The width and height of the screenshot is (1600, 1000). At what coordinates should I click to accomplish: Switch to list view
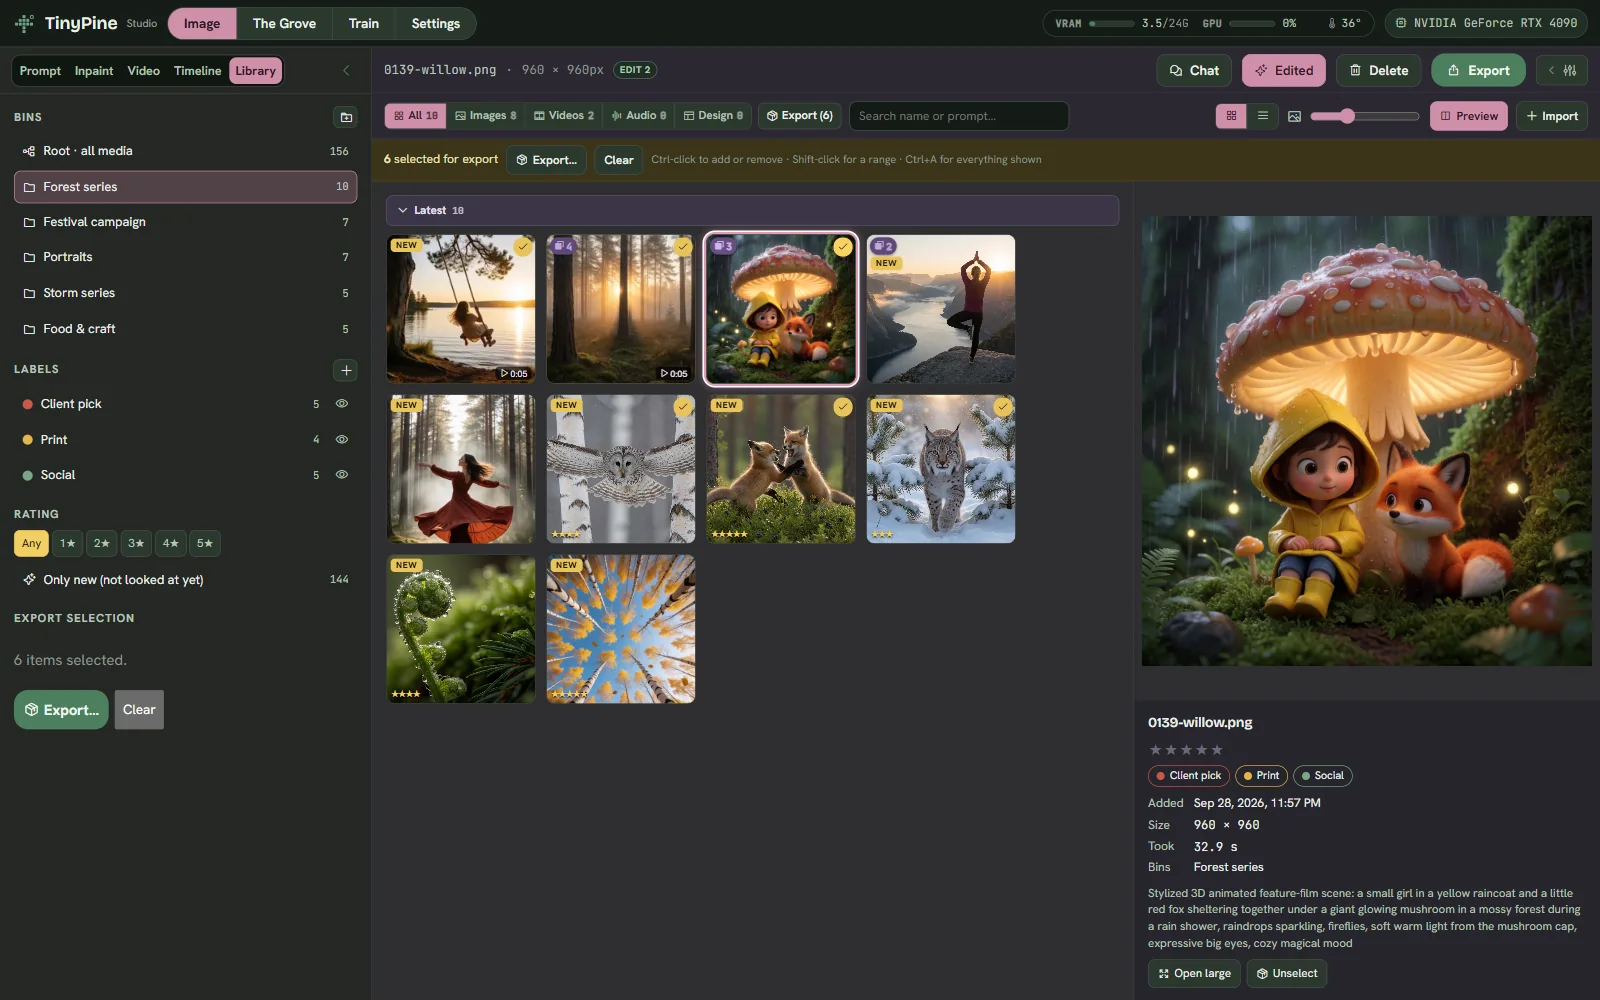point(1262,116)
